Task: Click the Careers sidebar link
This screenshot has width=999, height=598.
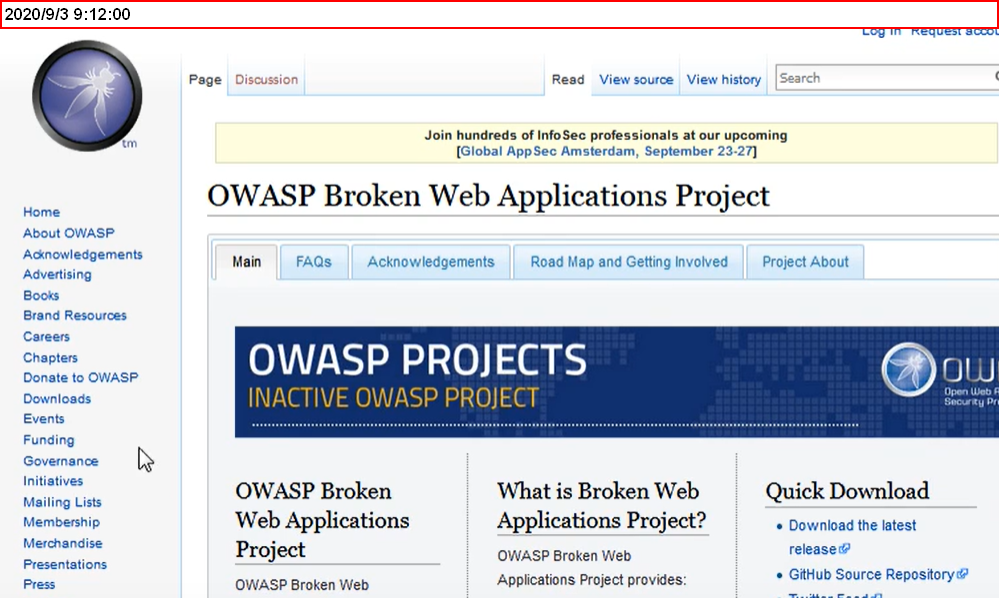Action: coord(47,336)
